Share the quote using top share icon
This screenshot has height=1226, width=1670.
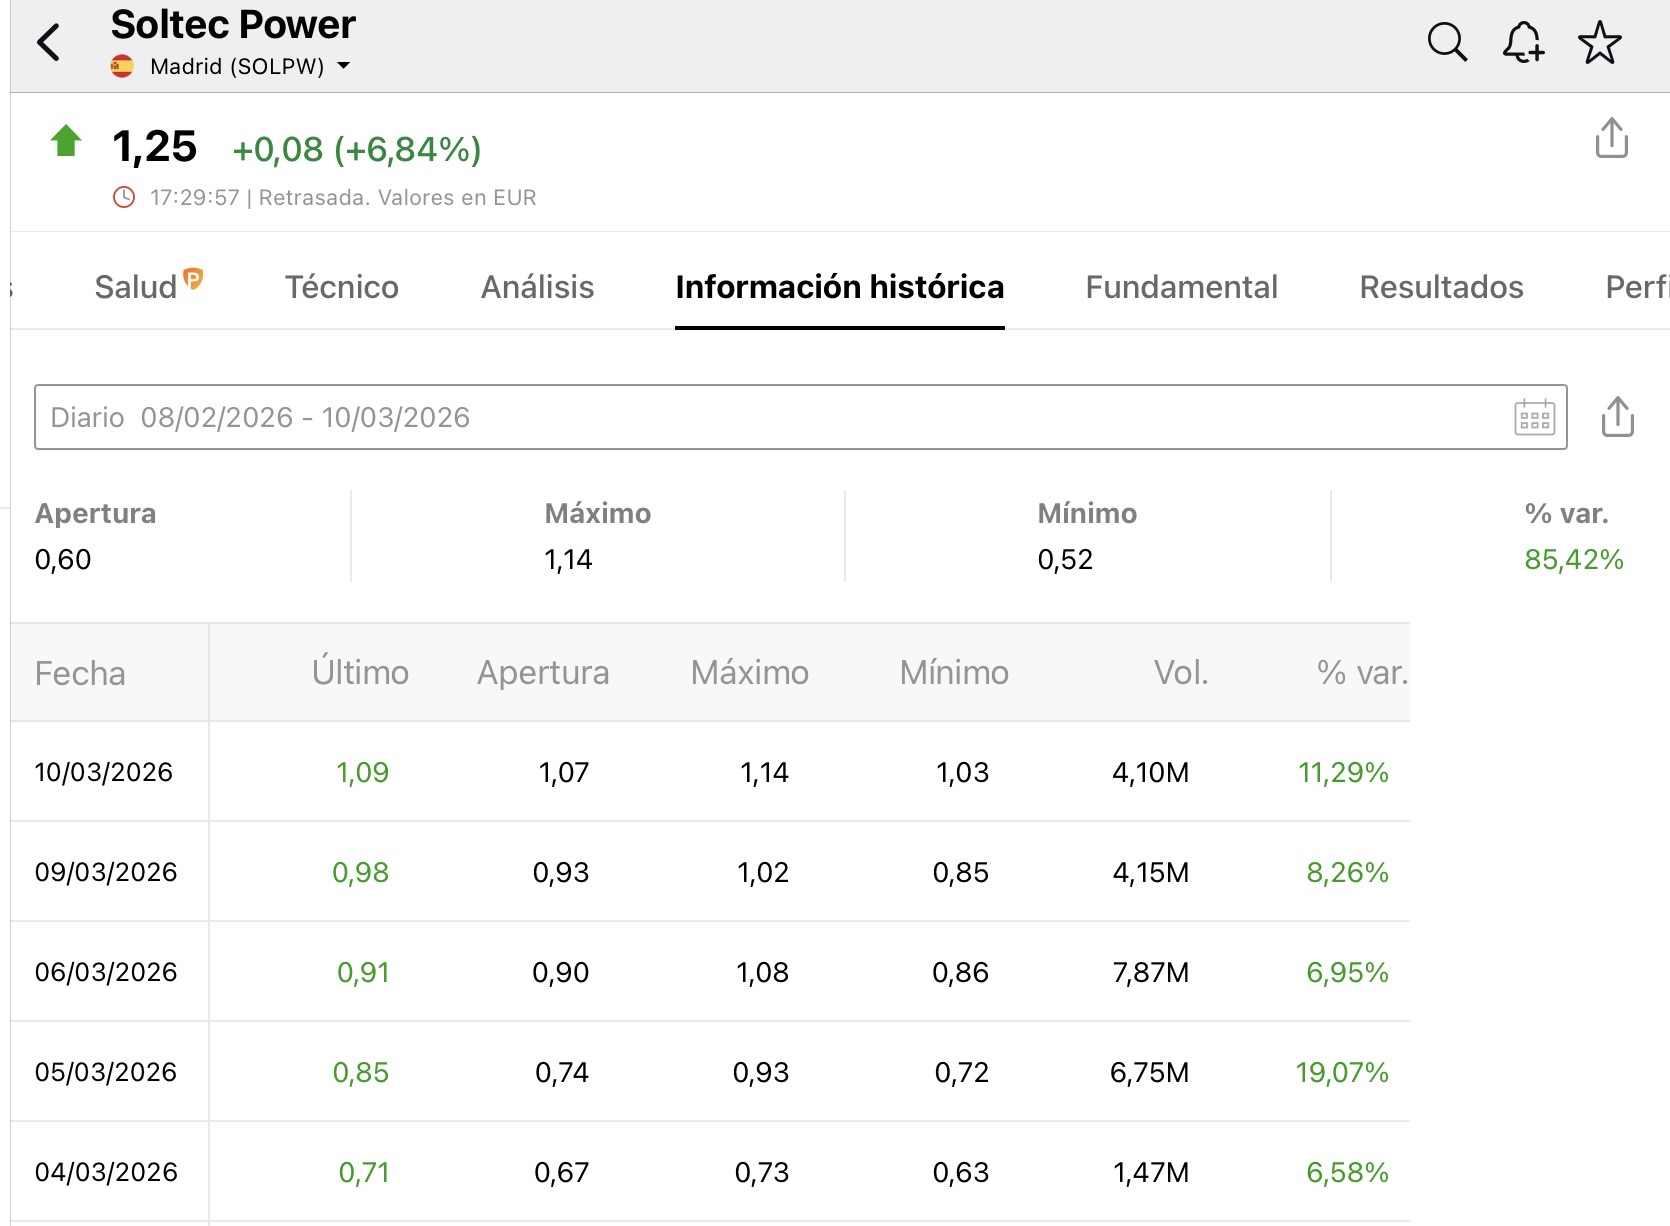point(1611,138)
